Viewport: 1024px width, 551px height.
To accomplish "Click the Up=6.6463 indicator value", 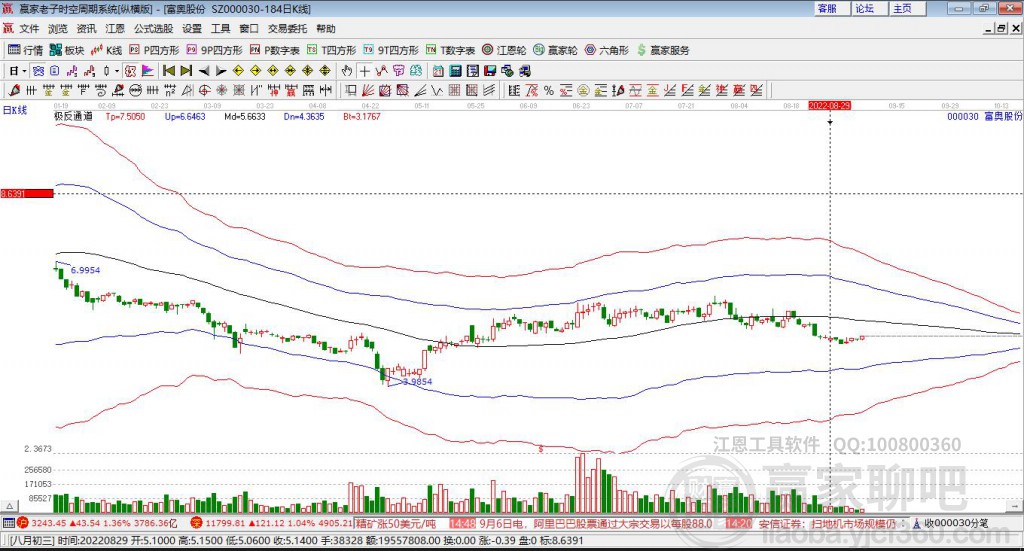I will coord(185,116).
